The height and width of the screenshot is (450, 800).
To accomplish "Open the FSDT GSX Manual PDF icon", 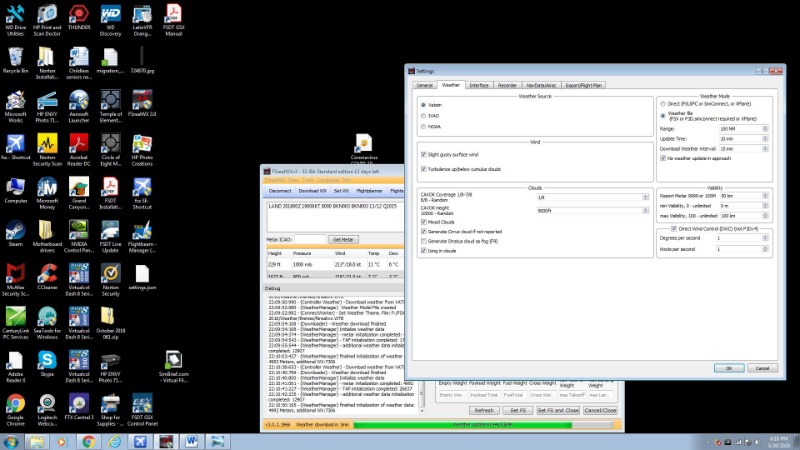I will (x=173, y=20).
